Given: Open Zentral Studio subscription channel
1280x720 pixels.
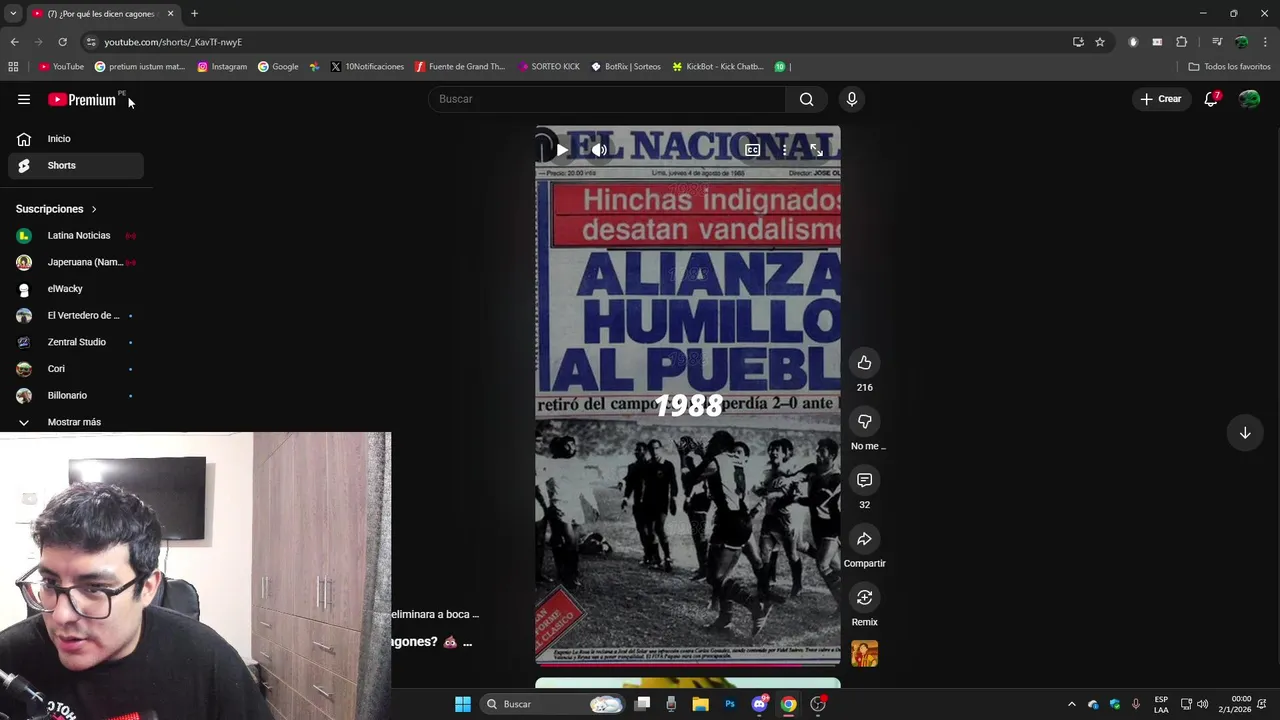Looking at the screenshot, I should click(76, 342).
